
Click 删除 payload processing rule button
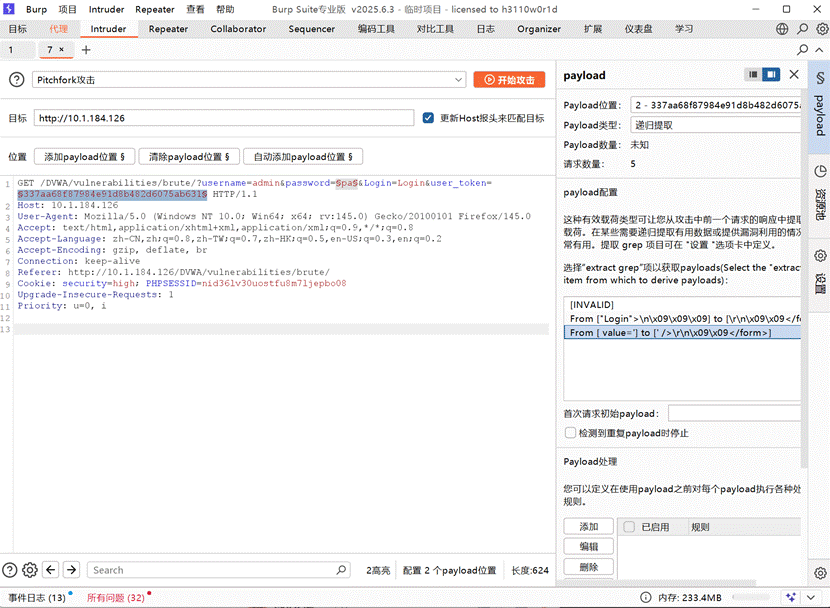[589, 567]
